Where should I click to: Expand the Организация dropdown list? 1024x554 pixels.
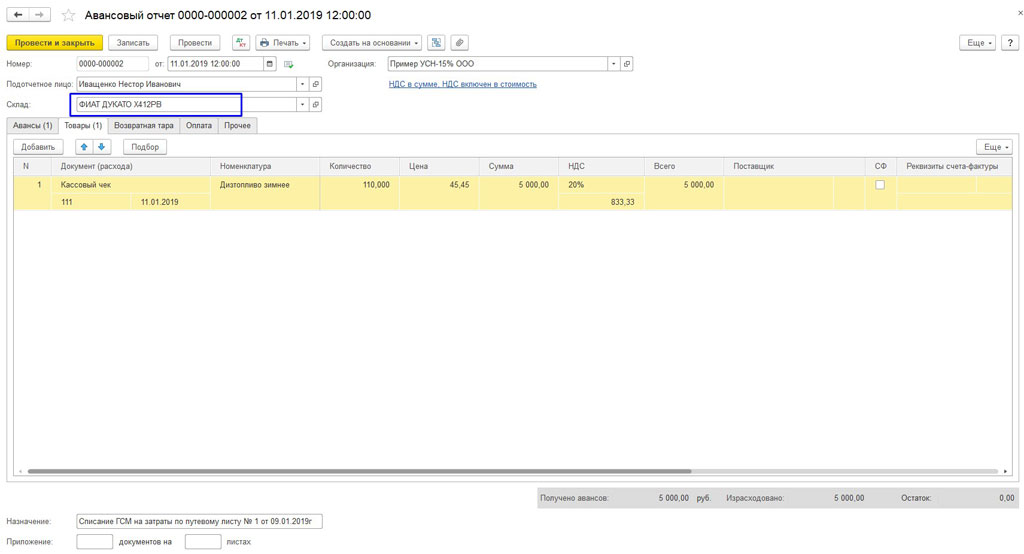pyautogui.click(x=613, y=64)
